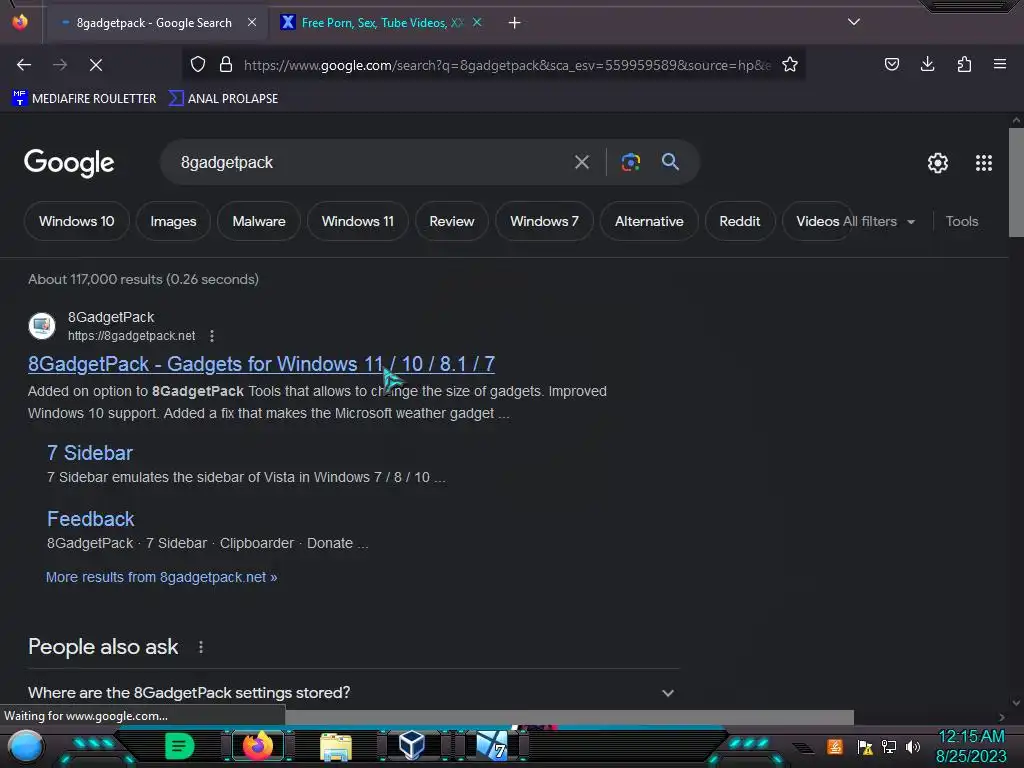This screenshot has height=768, width=1024.
Task: Click the https://8gadgetpack.net URL text
Action: coord(131,336)
